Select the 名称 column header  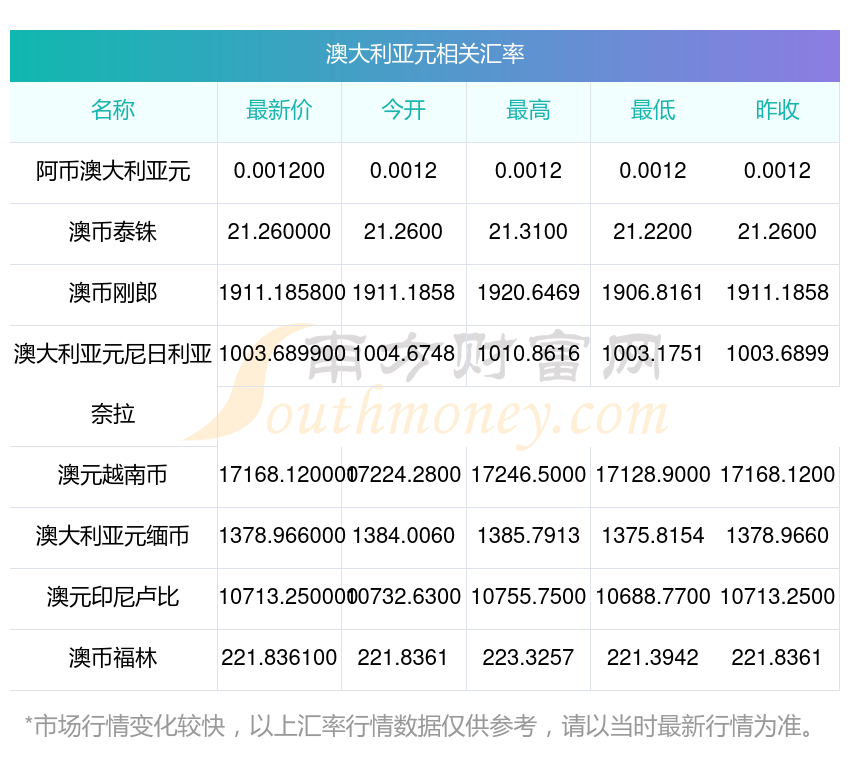pyautogui.click(x=113, y=110)
